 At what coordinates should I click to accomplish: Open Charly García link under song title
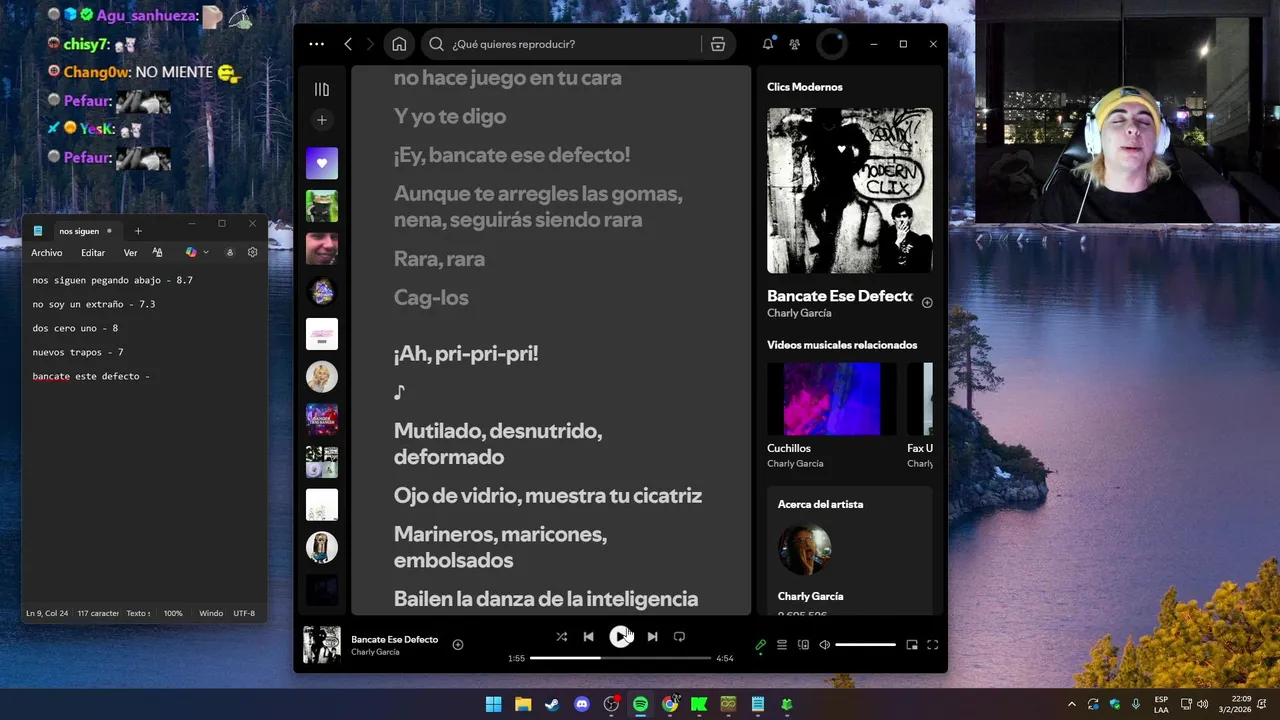click(x=375, y=652)
